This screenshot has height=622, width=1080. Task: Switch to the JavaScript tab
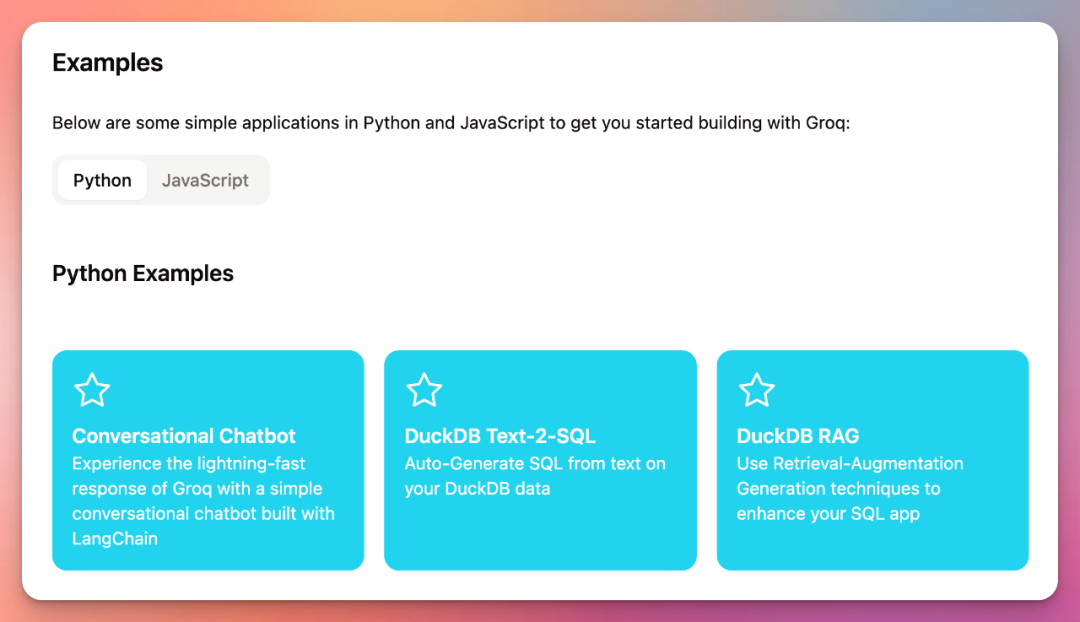(205, 180)
